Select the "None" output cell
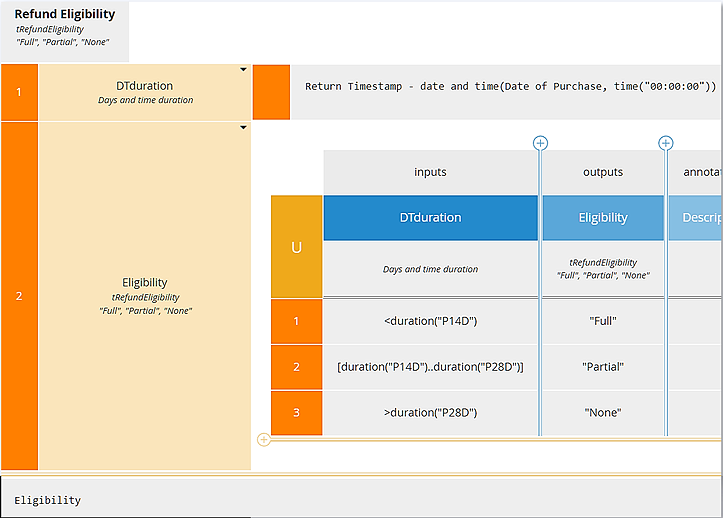This screenshot has height=518, width=723. 603,413
